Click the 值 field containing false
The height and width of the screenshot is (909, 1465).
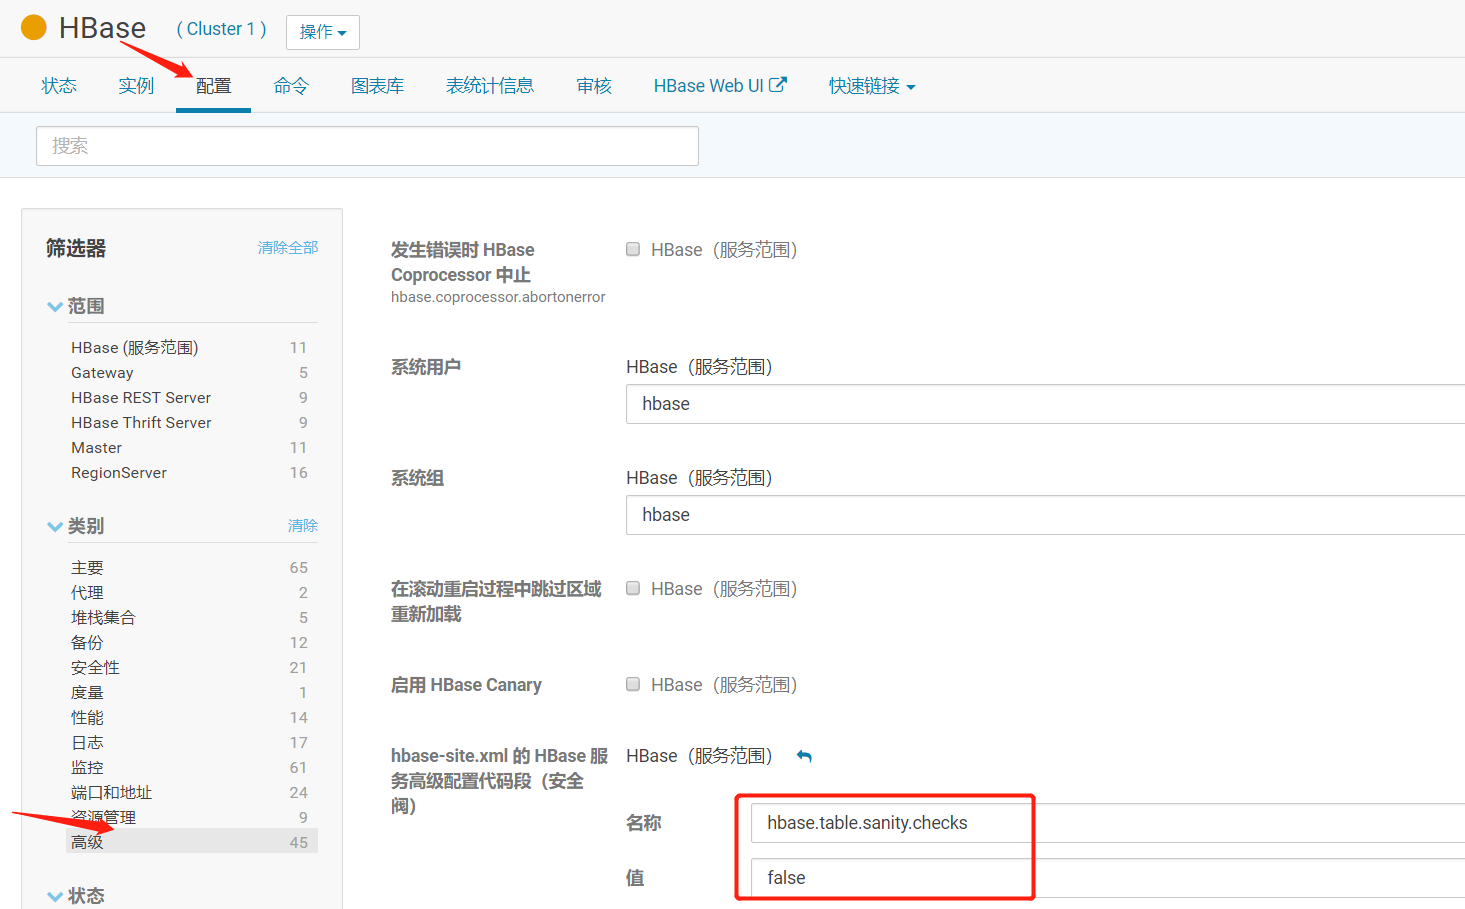click(x=1108, y=878)
